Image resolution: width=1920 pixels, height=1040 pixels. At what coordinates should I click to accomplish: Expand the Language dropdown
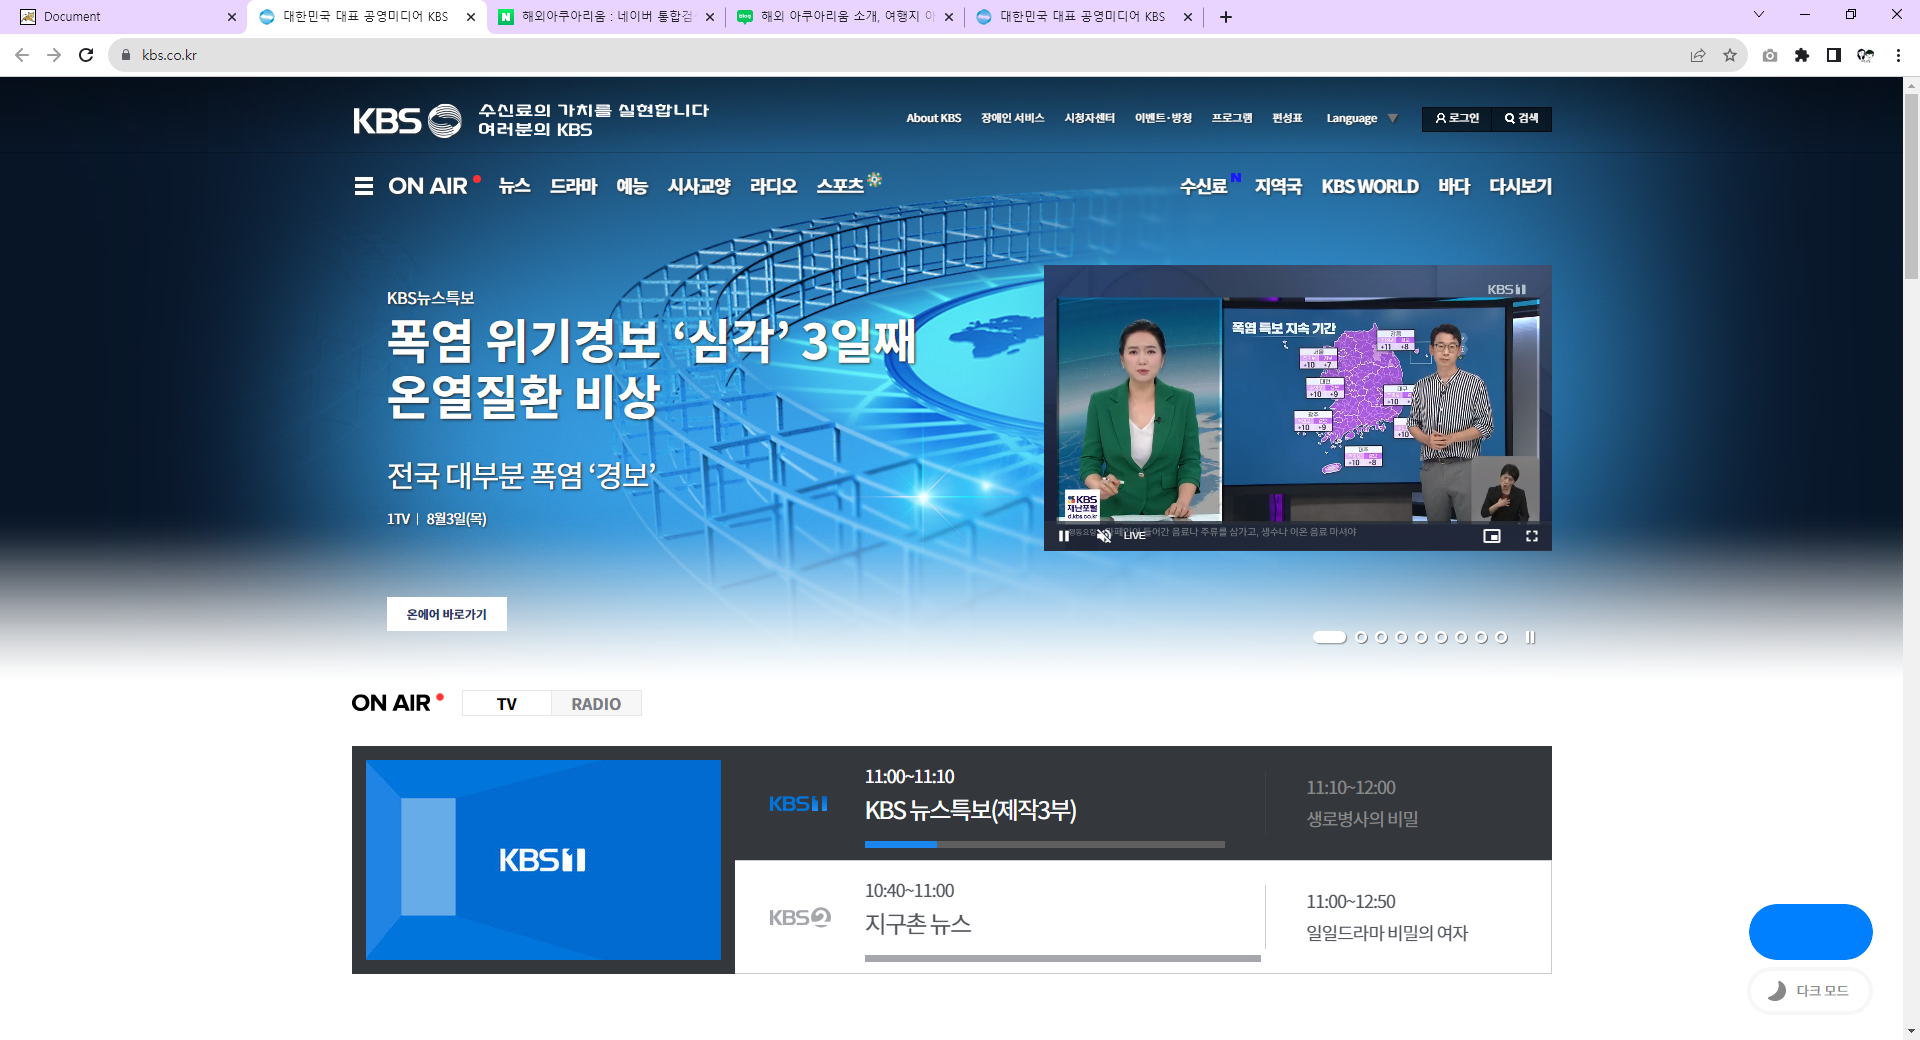coord(1362,118)
